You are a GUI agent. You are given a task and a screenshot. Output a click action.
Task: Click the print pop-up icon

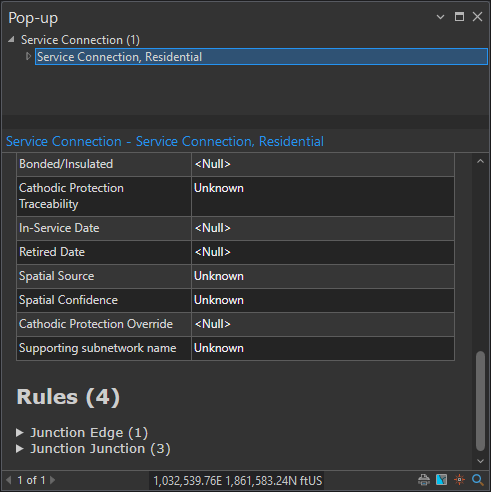click(x=424, y=480)
